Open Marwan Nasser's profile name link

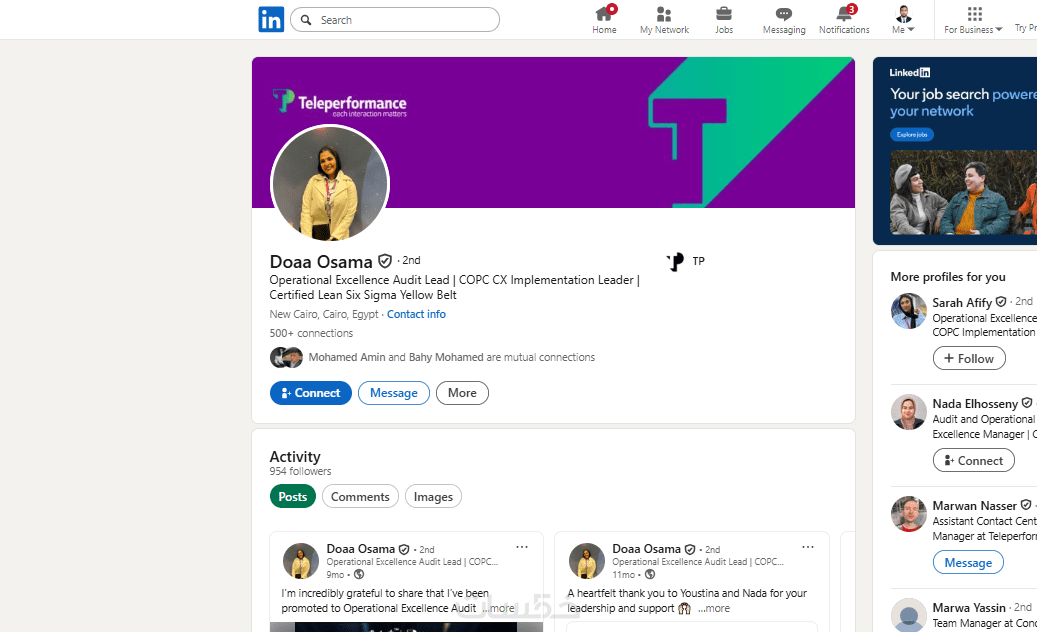974,506
